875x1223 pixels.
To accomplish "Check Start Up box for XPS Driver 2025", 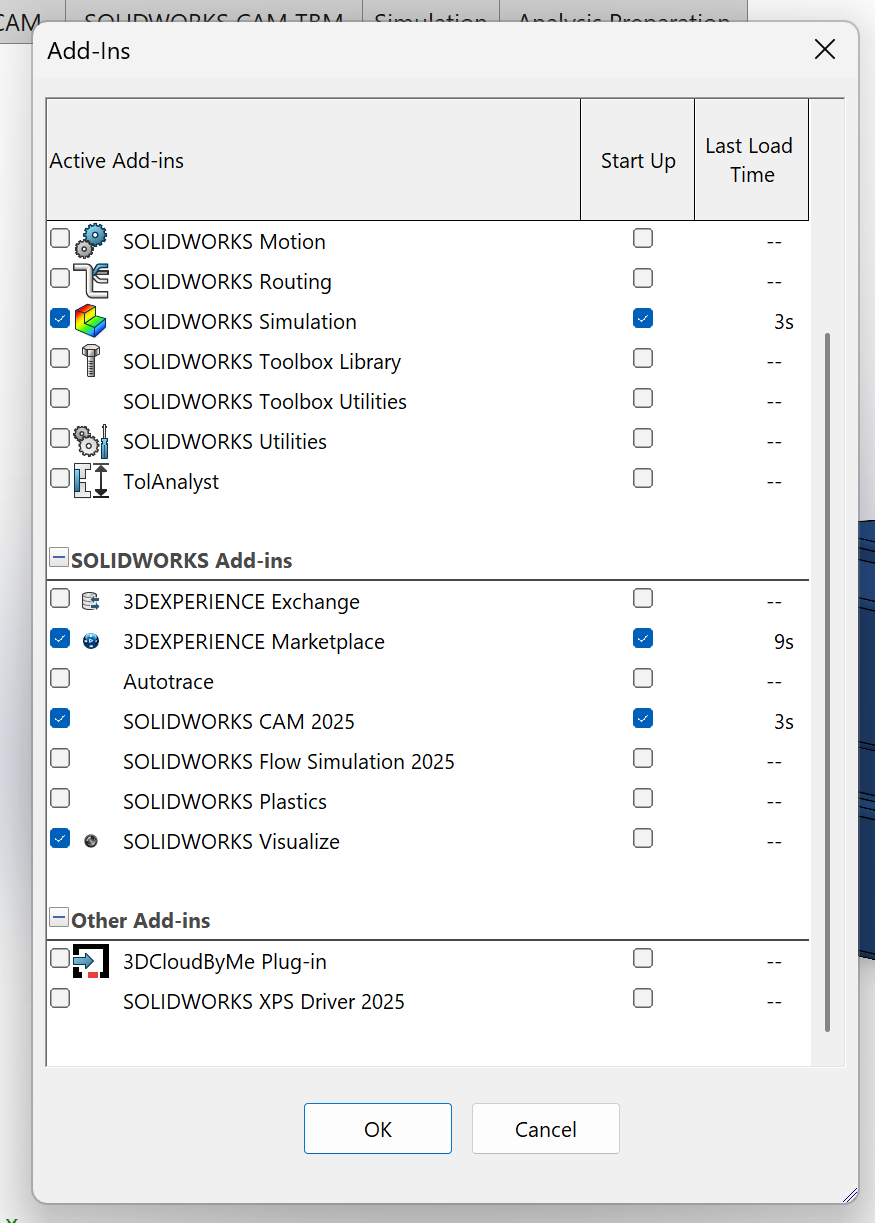I will click(x=643, y=998).
